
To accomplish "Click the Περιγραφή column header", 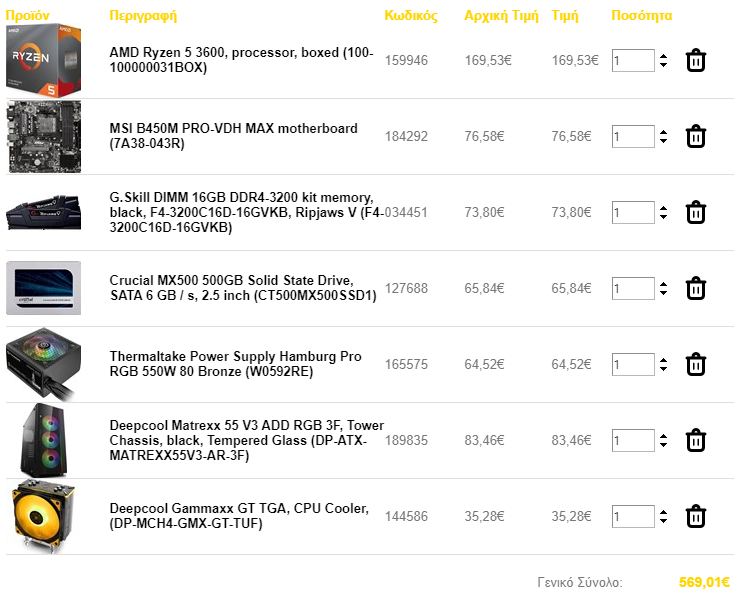I will (143, 16).
